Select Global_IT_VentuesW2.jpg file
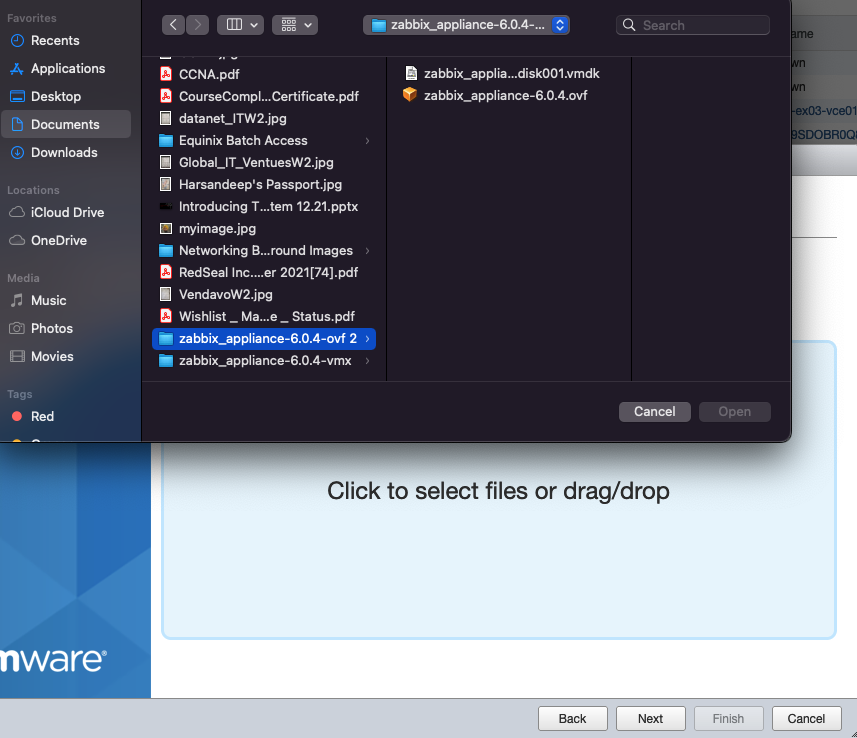Viewport: 857px width, 738px height. click(264, 162)
